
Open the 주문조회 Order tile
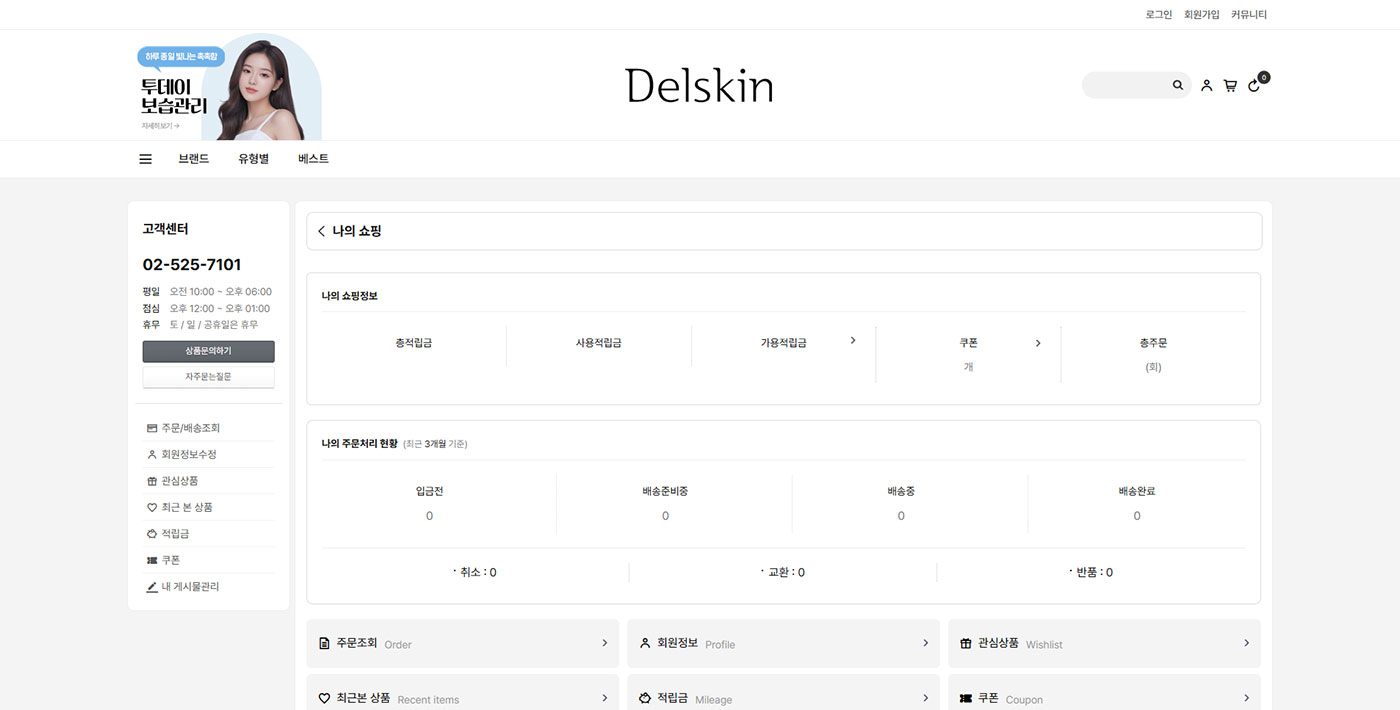point(462,643)
